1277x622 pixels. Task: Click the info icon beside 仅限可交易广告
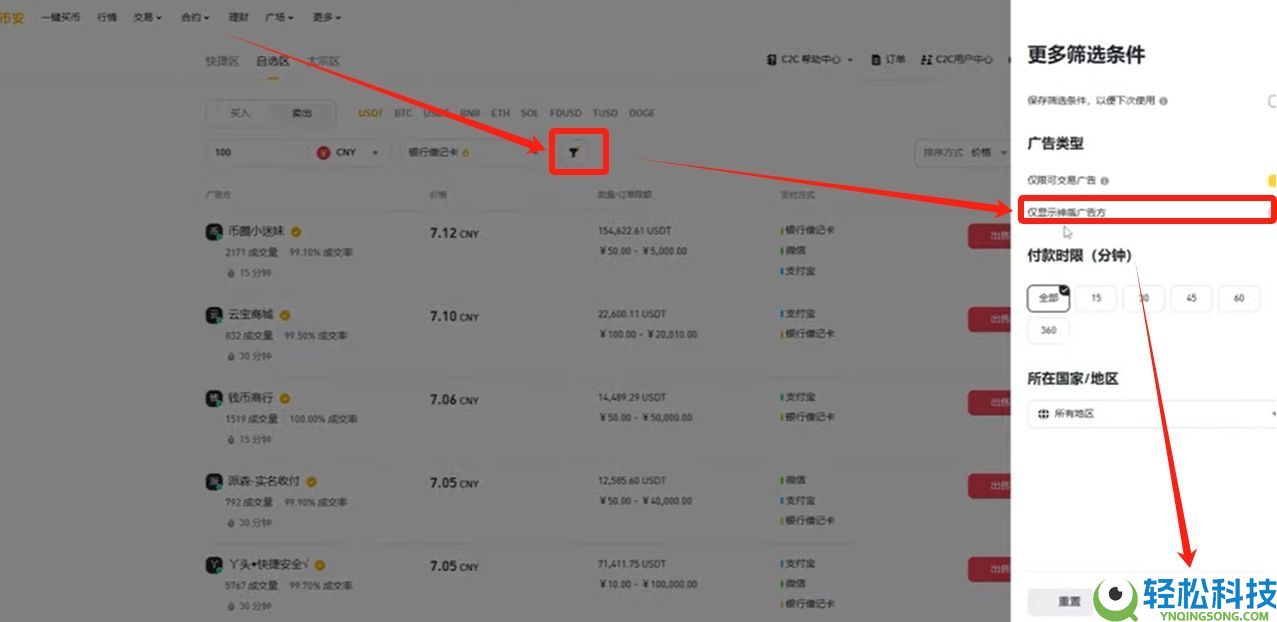coord(1105,180)
